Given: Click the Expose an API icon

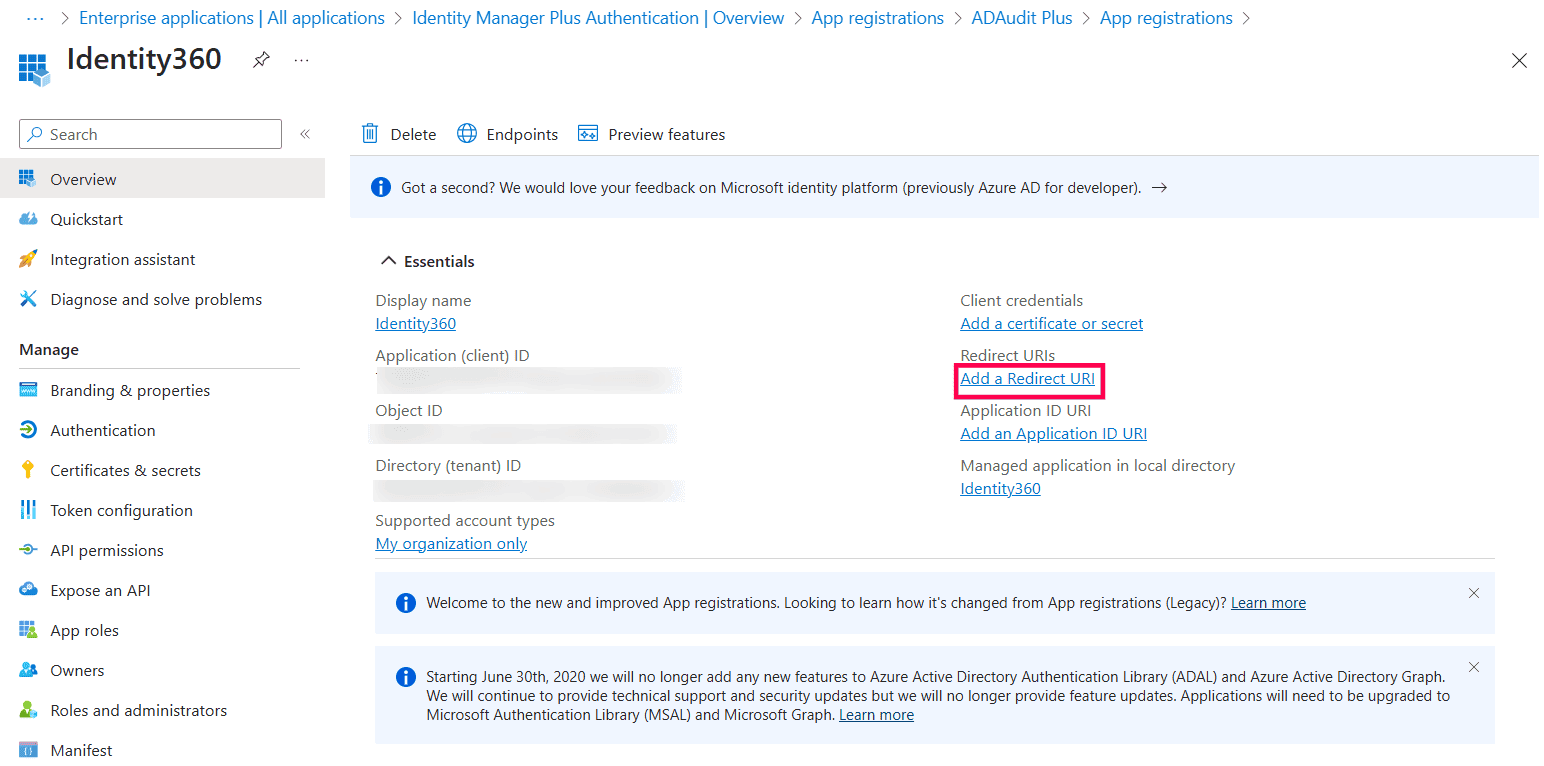Looking at the screenshot, I should [28, 590].
